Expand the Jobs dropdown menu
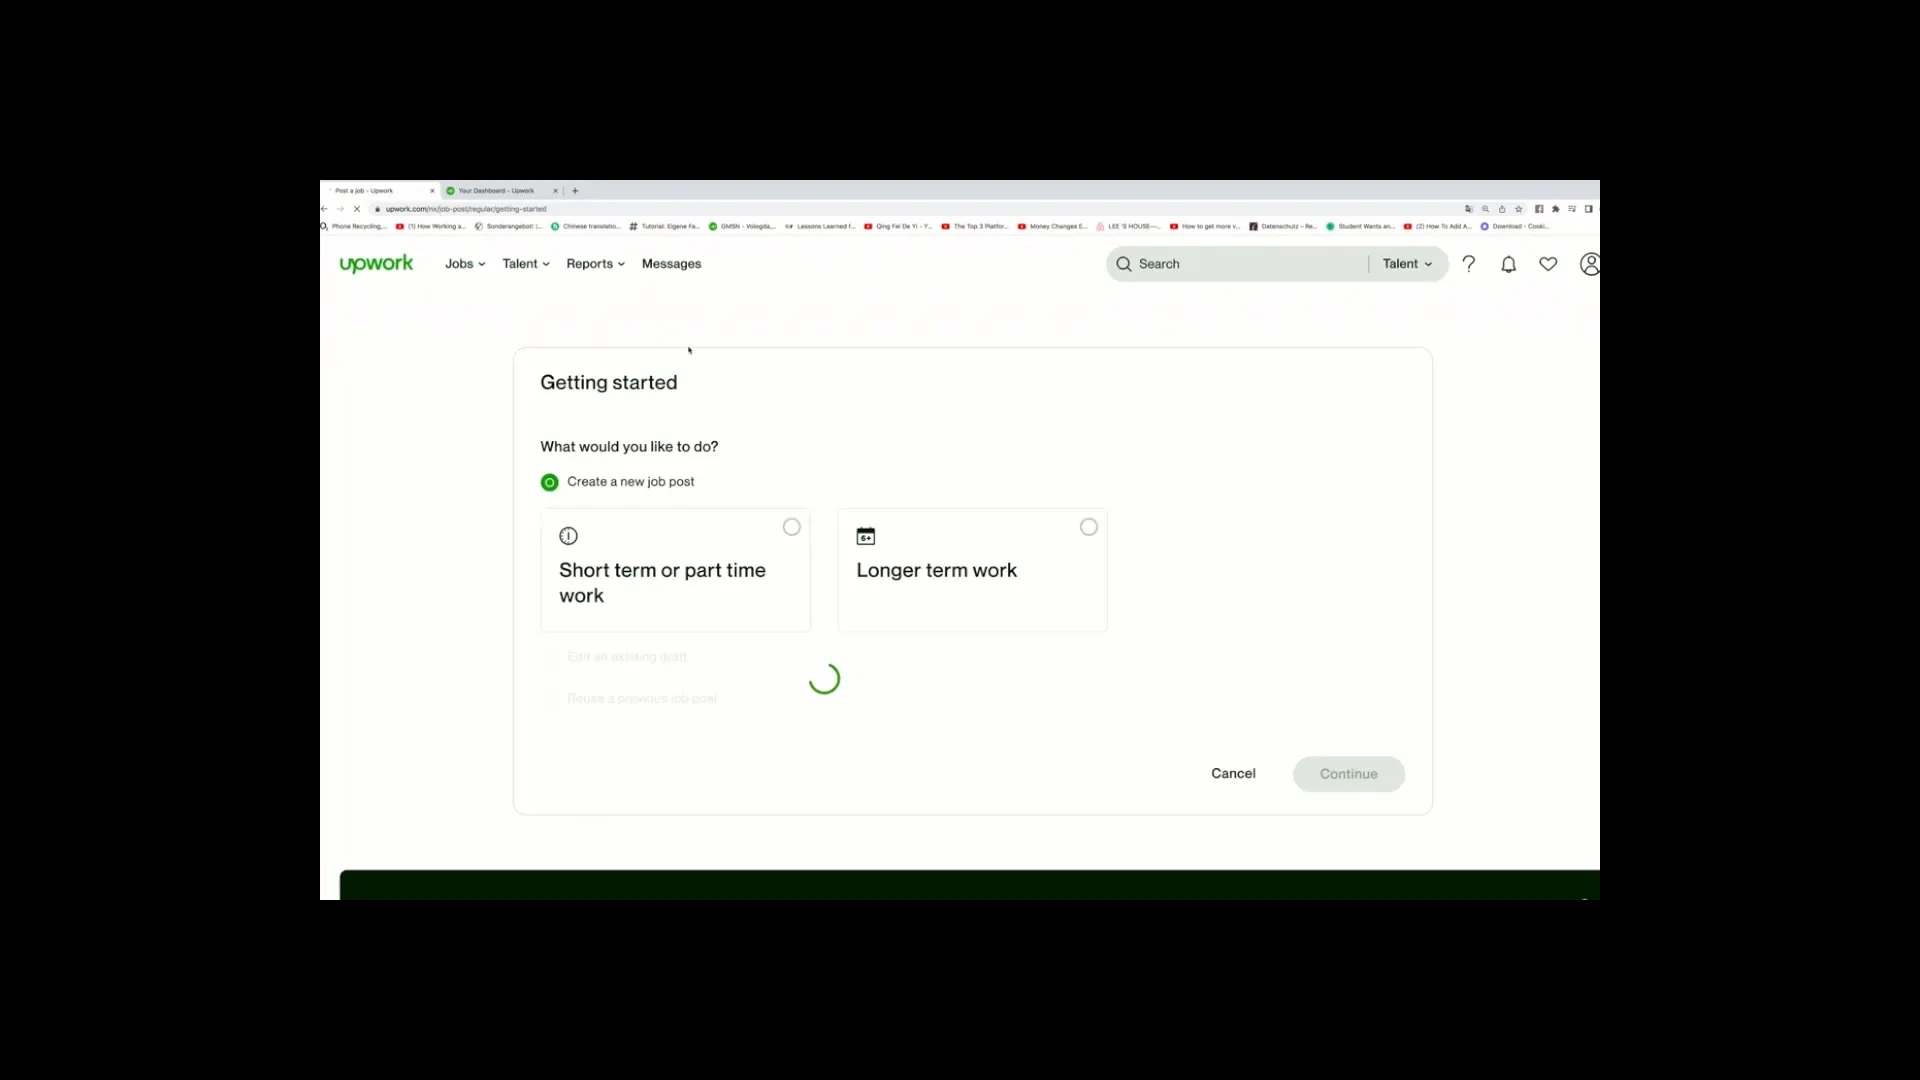The width and height of the screenshot is (1920, 1080). [463, 264]
